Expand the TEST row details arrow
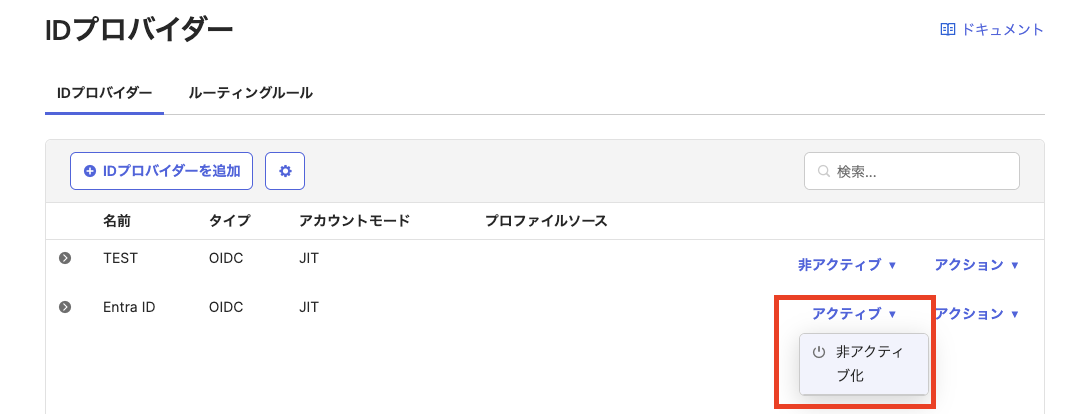 (x=65, y=258)
